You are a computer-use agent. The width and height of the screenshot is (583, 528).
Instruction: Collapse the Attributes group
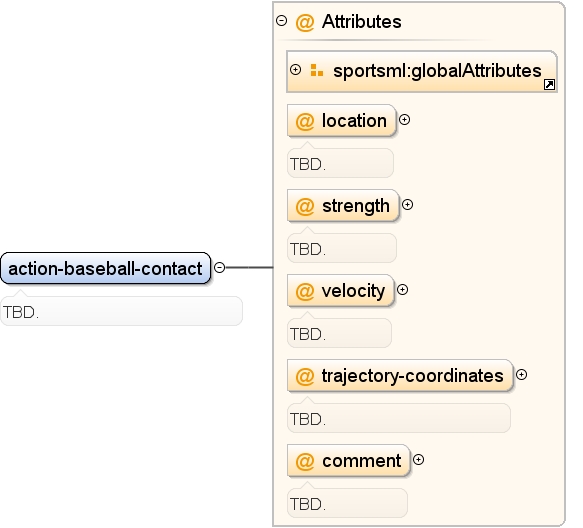pos(282,20)
